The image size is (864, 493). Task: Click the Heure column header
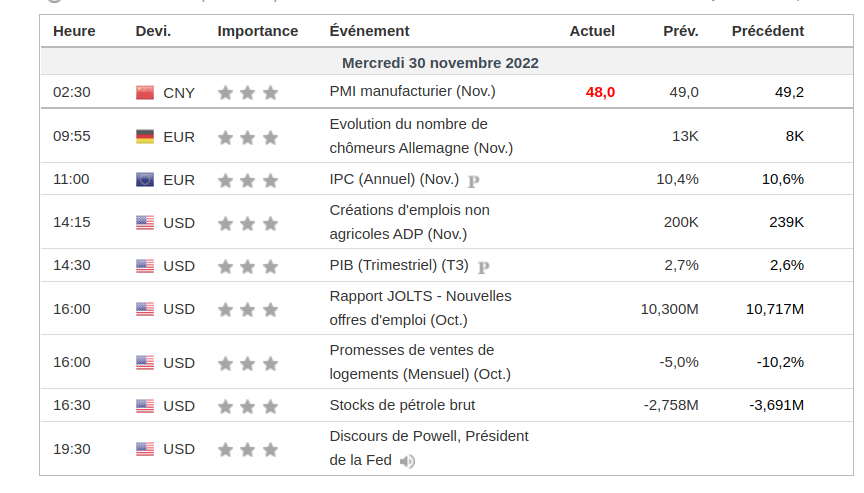[x=74, y=31]
